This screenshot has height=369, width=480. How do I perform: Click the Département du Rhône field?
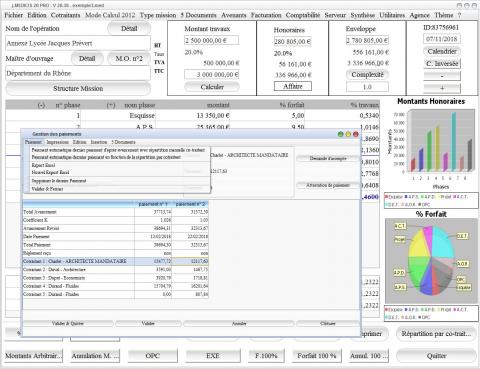(78, 73)
